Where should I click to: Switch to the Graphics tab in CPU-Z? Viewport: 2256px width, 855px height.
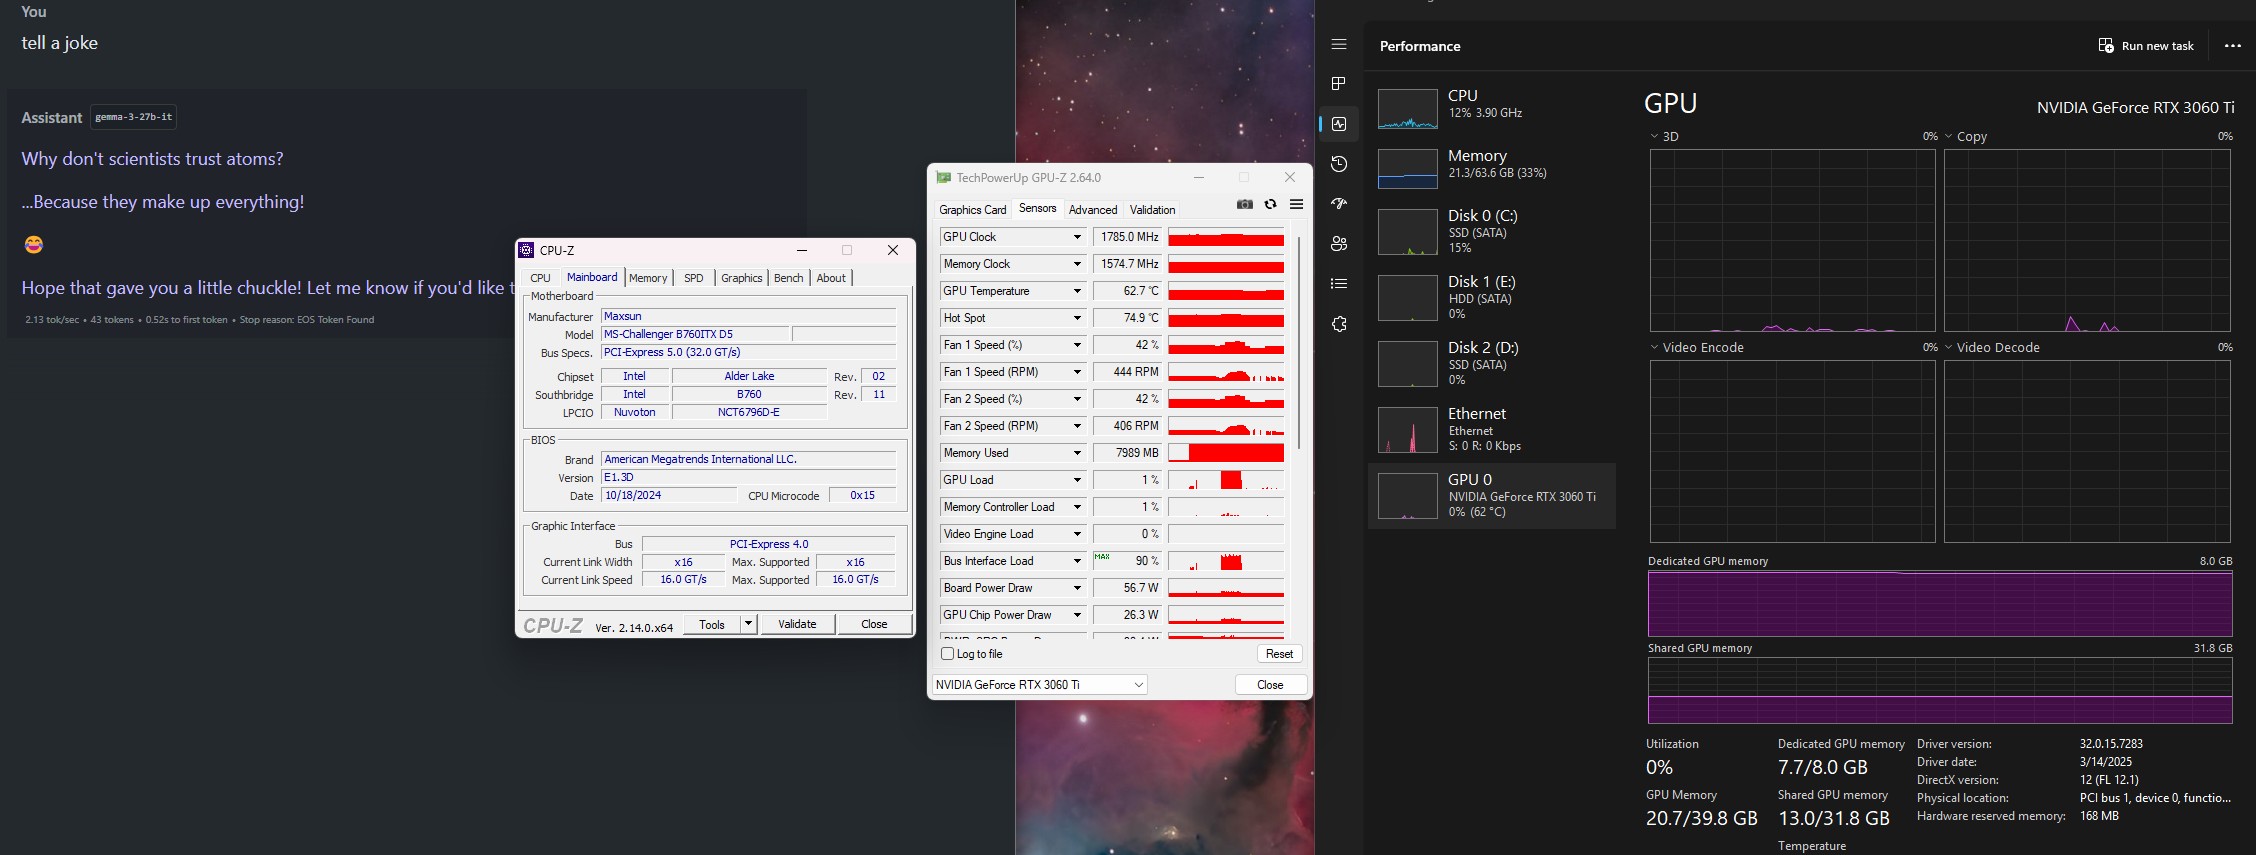click(x=742, y=278)
